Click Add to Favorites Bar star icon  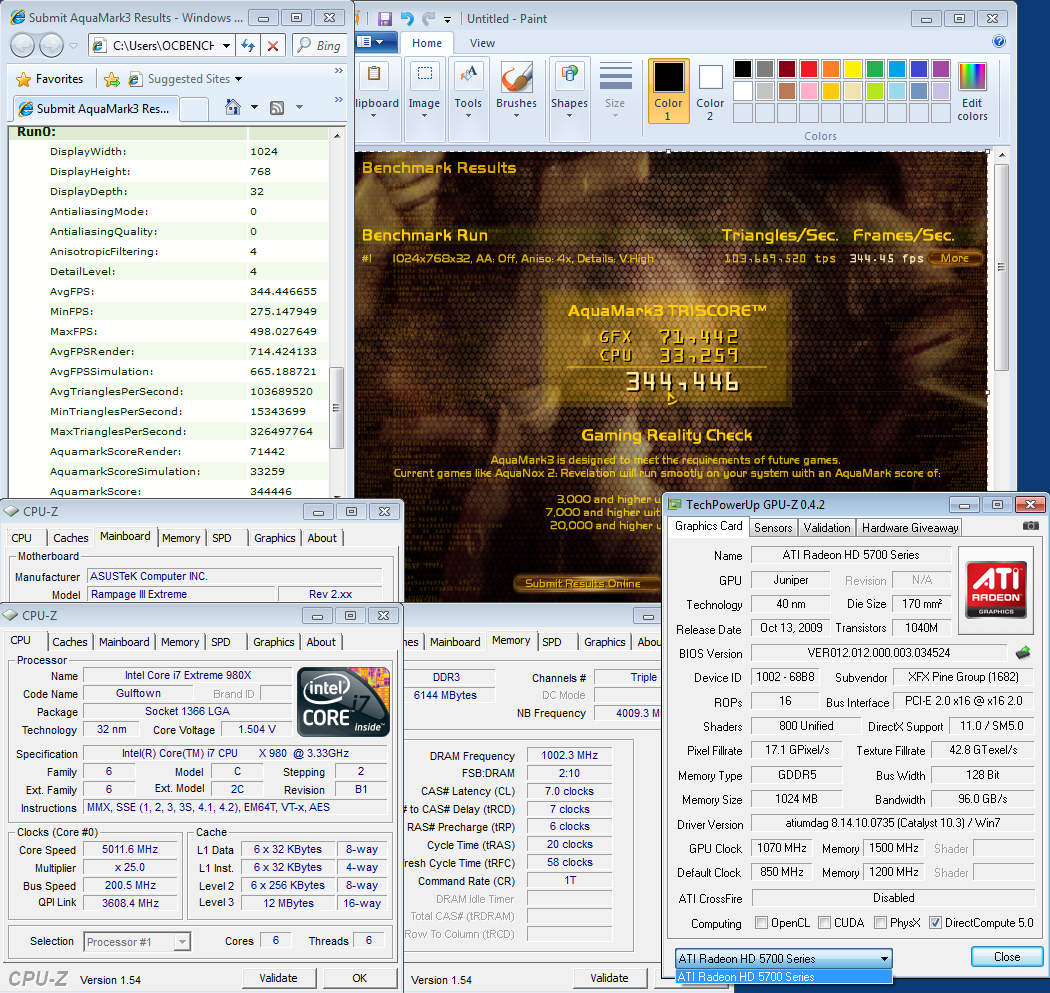112,79
